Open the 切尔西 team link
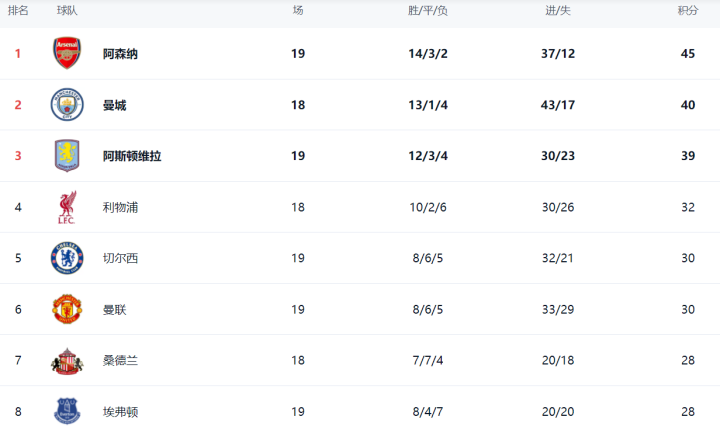 click(x=120, y=258)
